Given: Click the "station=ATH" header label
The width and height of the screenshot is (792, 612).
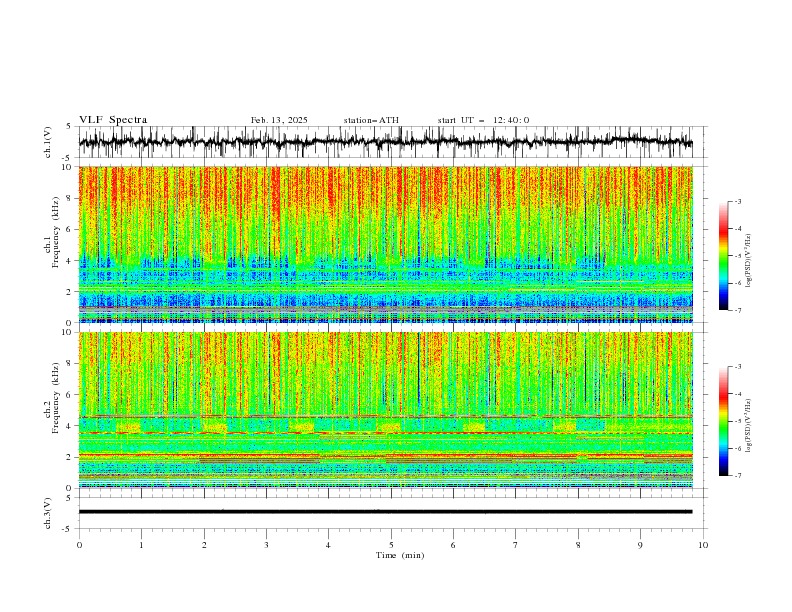Looking at the screenshot, I should (x=371, y=120).
